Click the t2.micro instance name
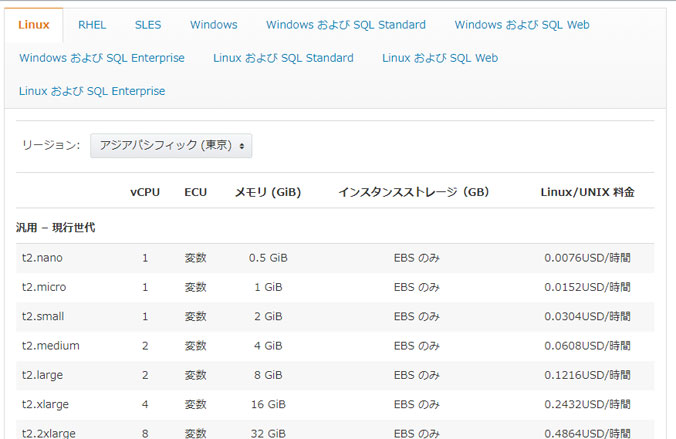676x439 pixels. pyautogui.click(x=44, y=287)
